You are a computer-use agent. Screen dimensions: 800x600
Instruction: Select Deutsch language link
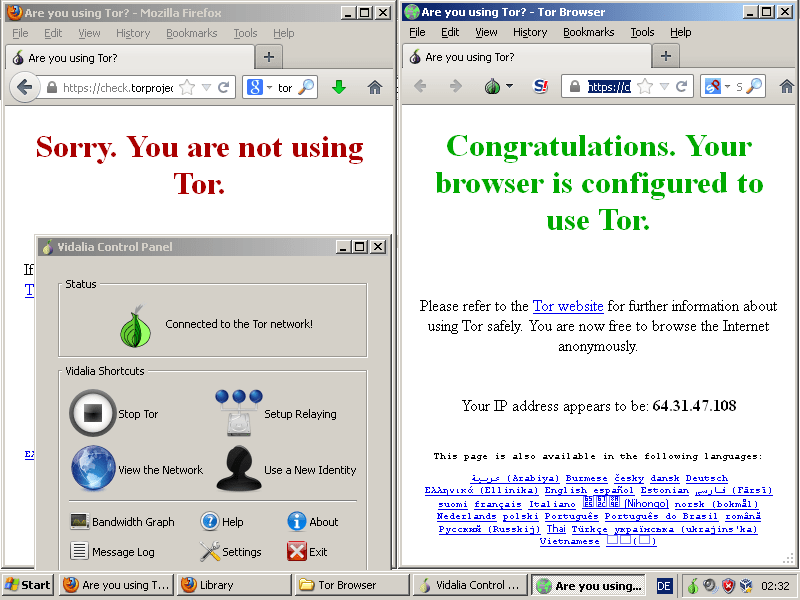coord(707,479)
